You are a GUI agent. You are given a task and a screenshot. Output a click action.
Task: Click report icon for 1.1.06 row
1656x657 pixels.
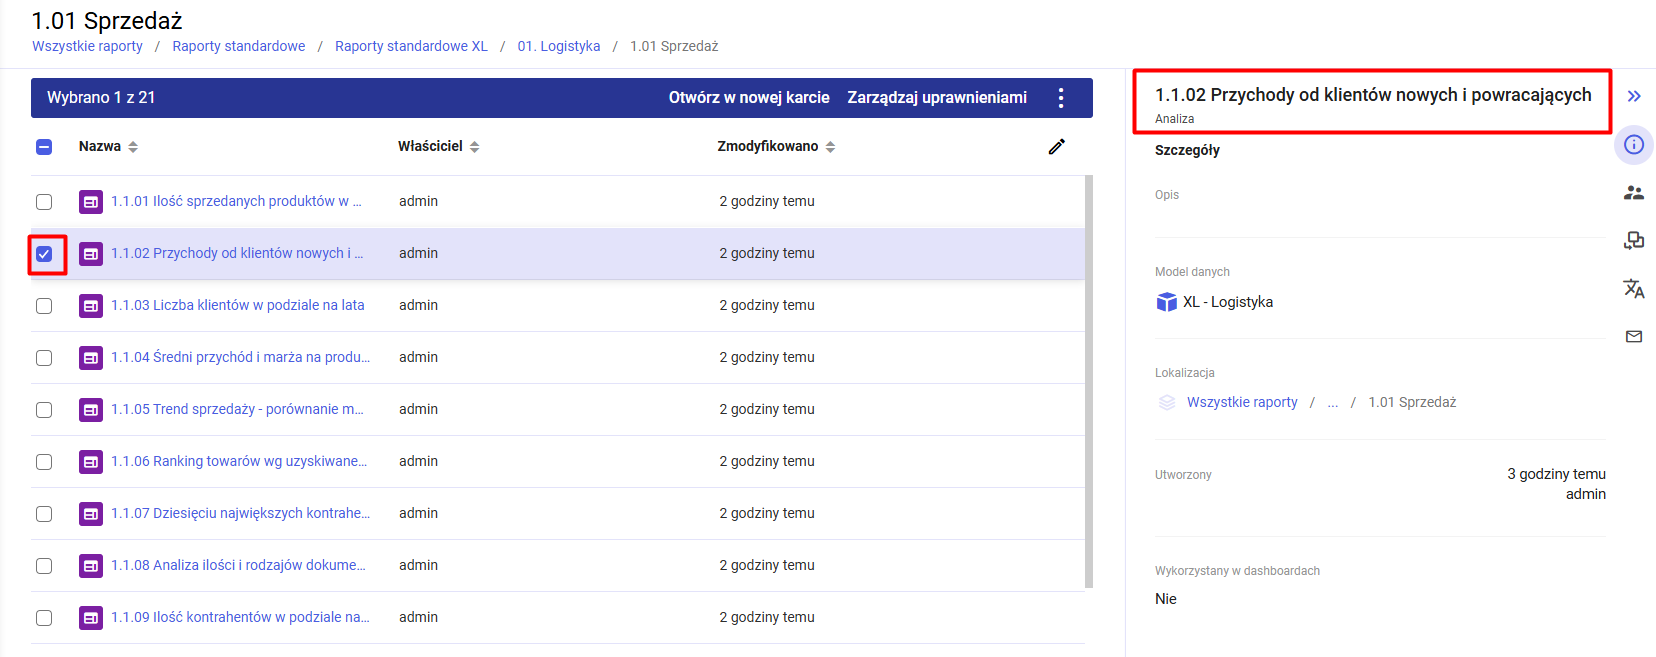pos(91,462)
